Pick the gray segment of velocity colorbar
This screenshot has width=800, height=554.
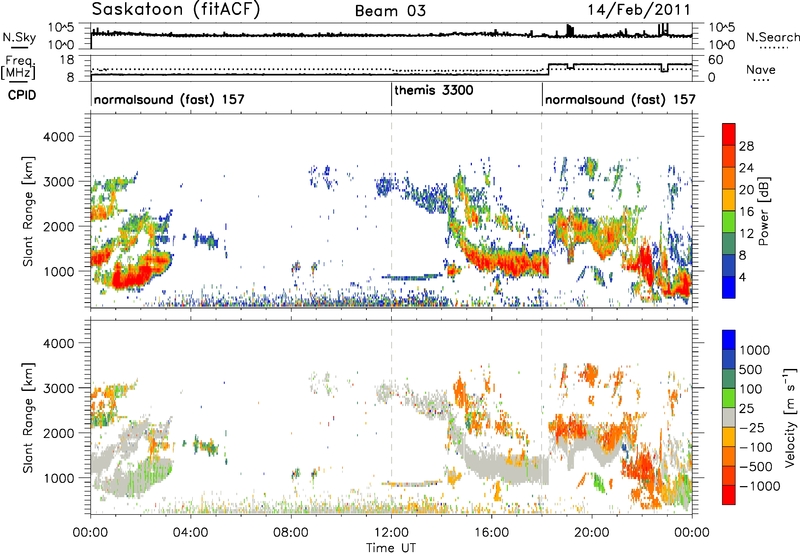729,417
